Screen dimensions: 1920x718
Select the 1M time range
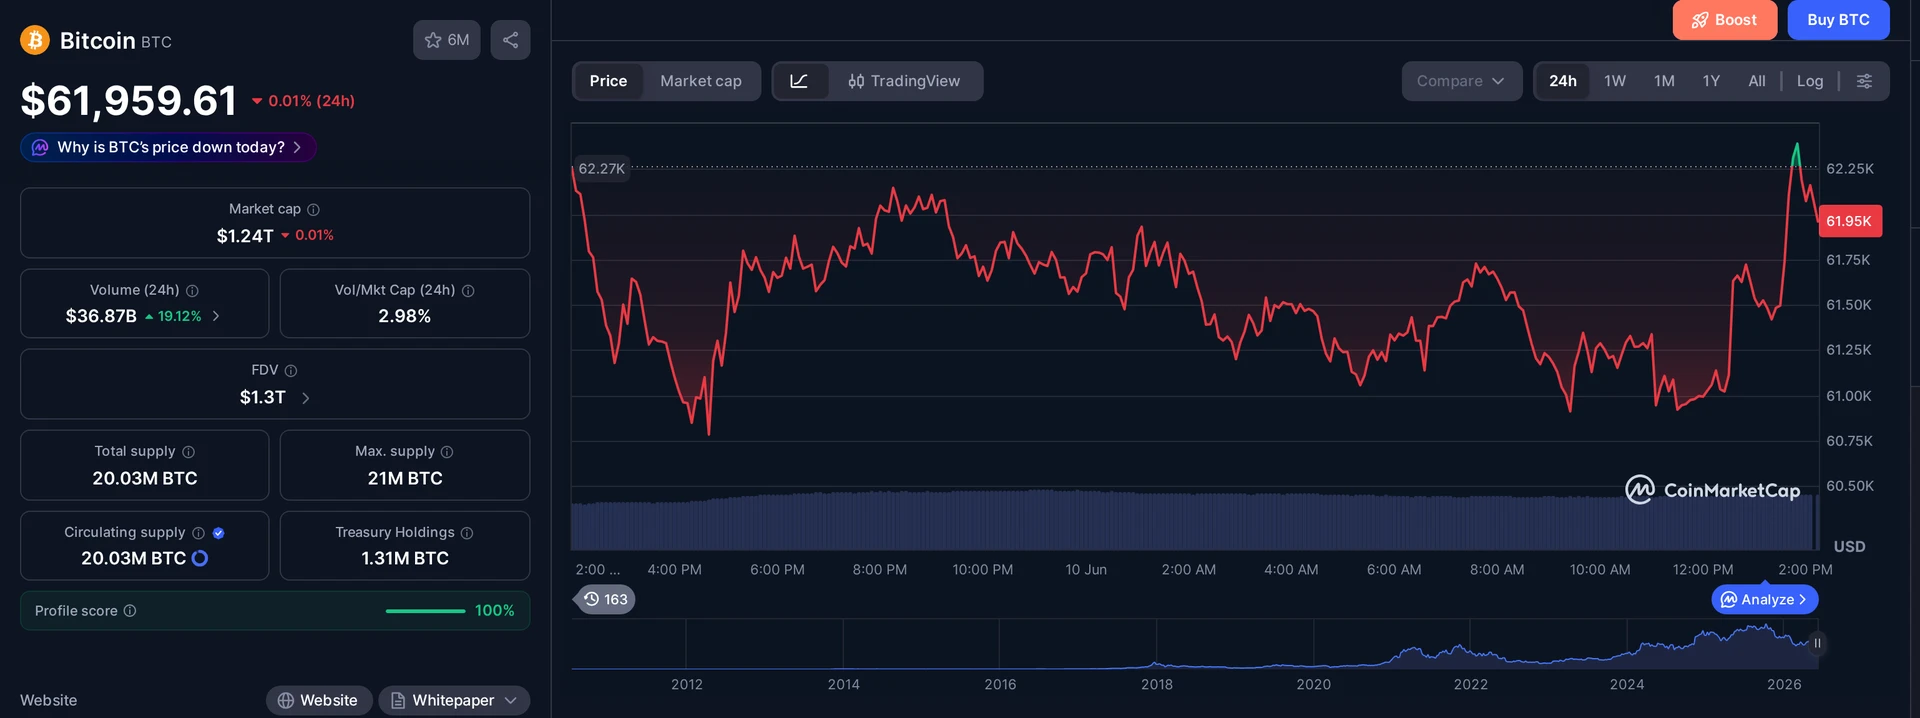1664,81
